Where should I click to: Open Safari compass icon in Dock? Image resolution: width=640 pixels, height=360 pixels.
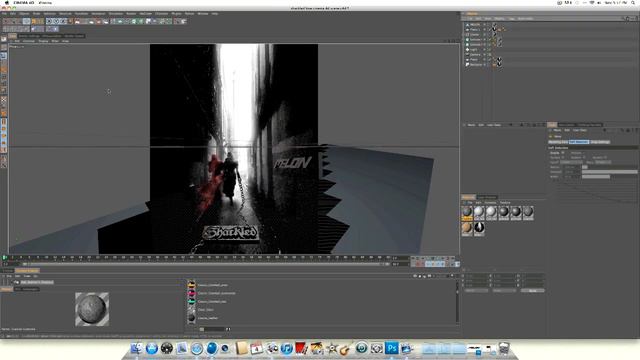197,348
